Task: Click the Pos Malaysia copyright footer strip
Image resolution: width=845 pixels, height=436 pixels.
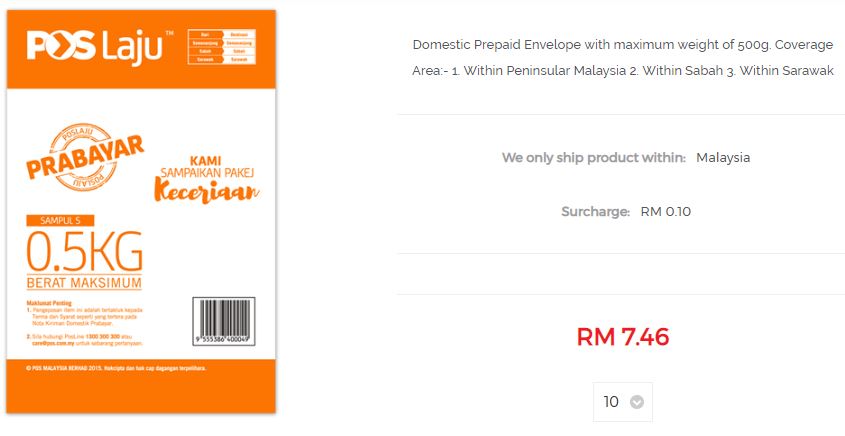Action: click(x=141, y=386)
